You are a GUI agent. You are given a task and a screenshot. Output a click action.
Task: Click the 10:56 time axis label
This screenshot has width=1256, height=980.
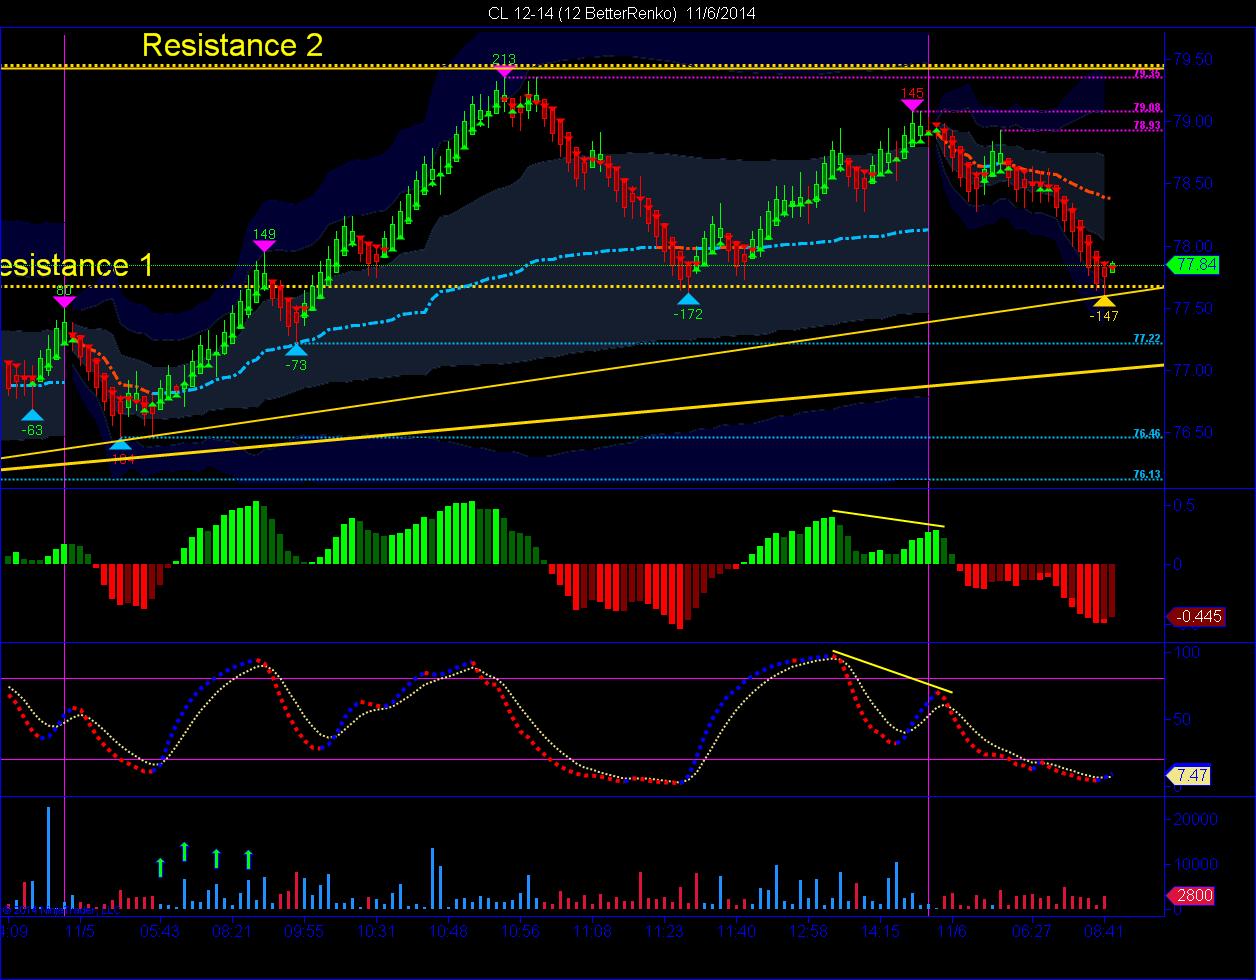pyautogui.click(x=520, y=931)
